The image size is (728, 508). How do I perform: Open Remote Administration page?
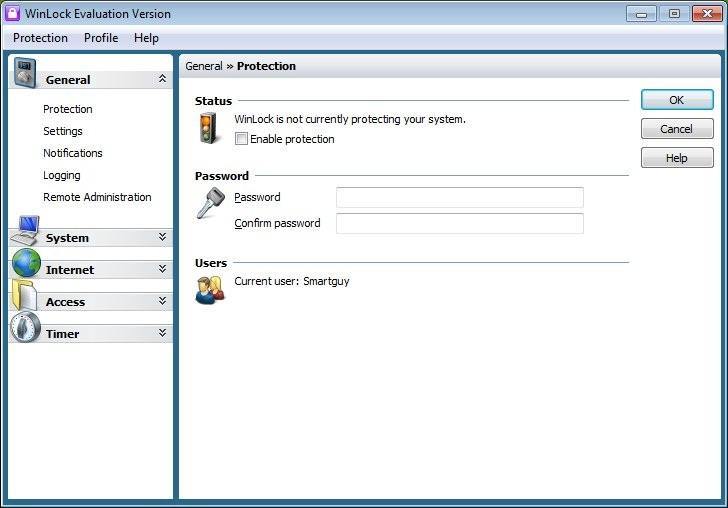pos(97,197)
